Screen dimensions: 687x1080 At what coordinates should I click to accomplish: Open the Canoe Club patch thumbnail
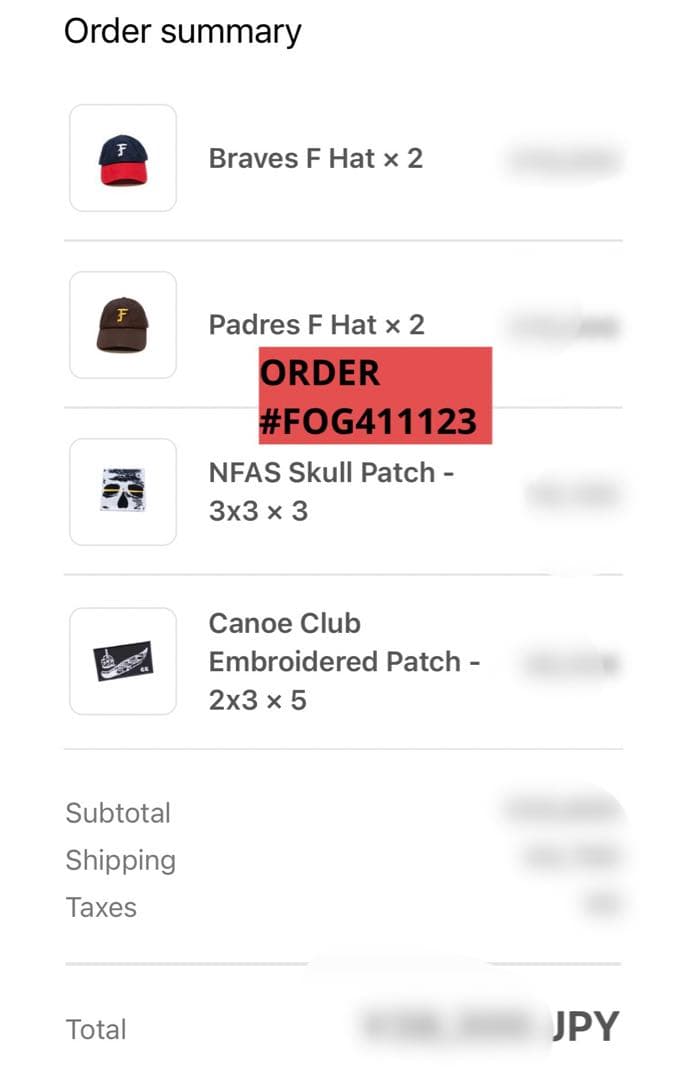pos(123,661)
